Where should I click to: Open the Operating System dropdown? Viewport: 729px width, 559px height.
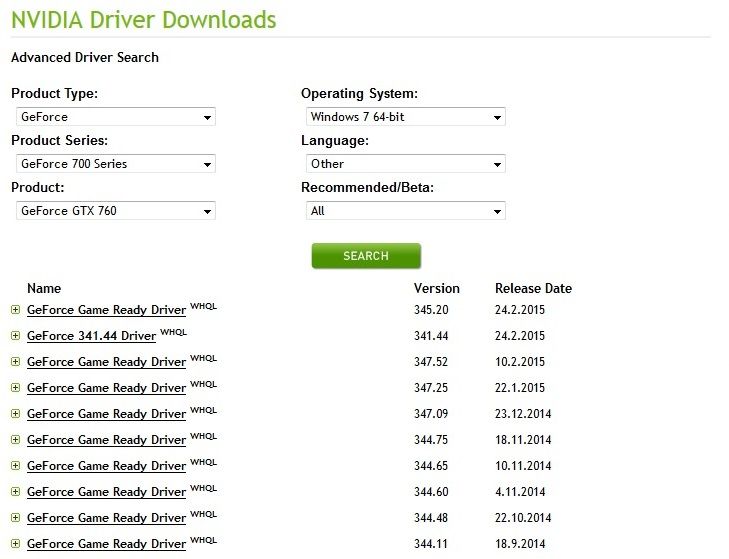(405, 117)
